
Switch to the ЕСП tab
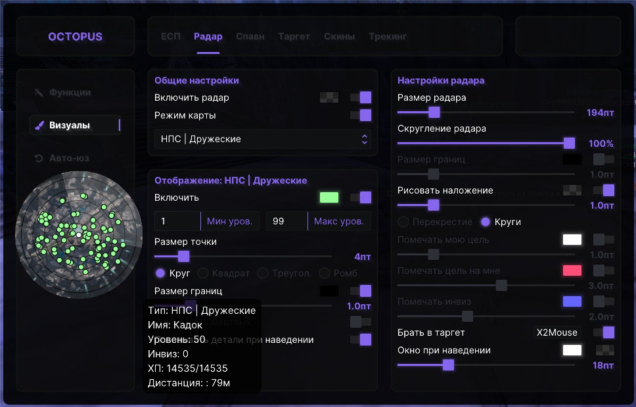pos(170,37)
